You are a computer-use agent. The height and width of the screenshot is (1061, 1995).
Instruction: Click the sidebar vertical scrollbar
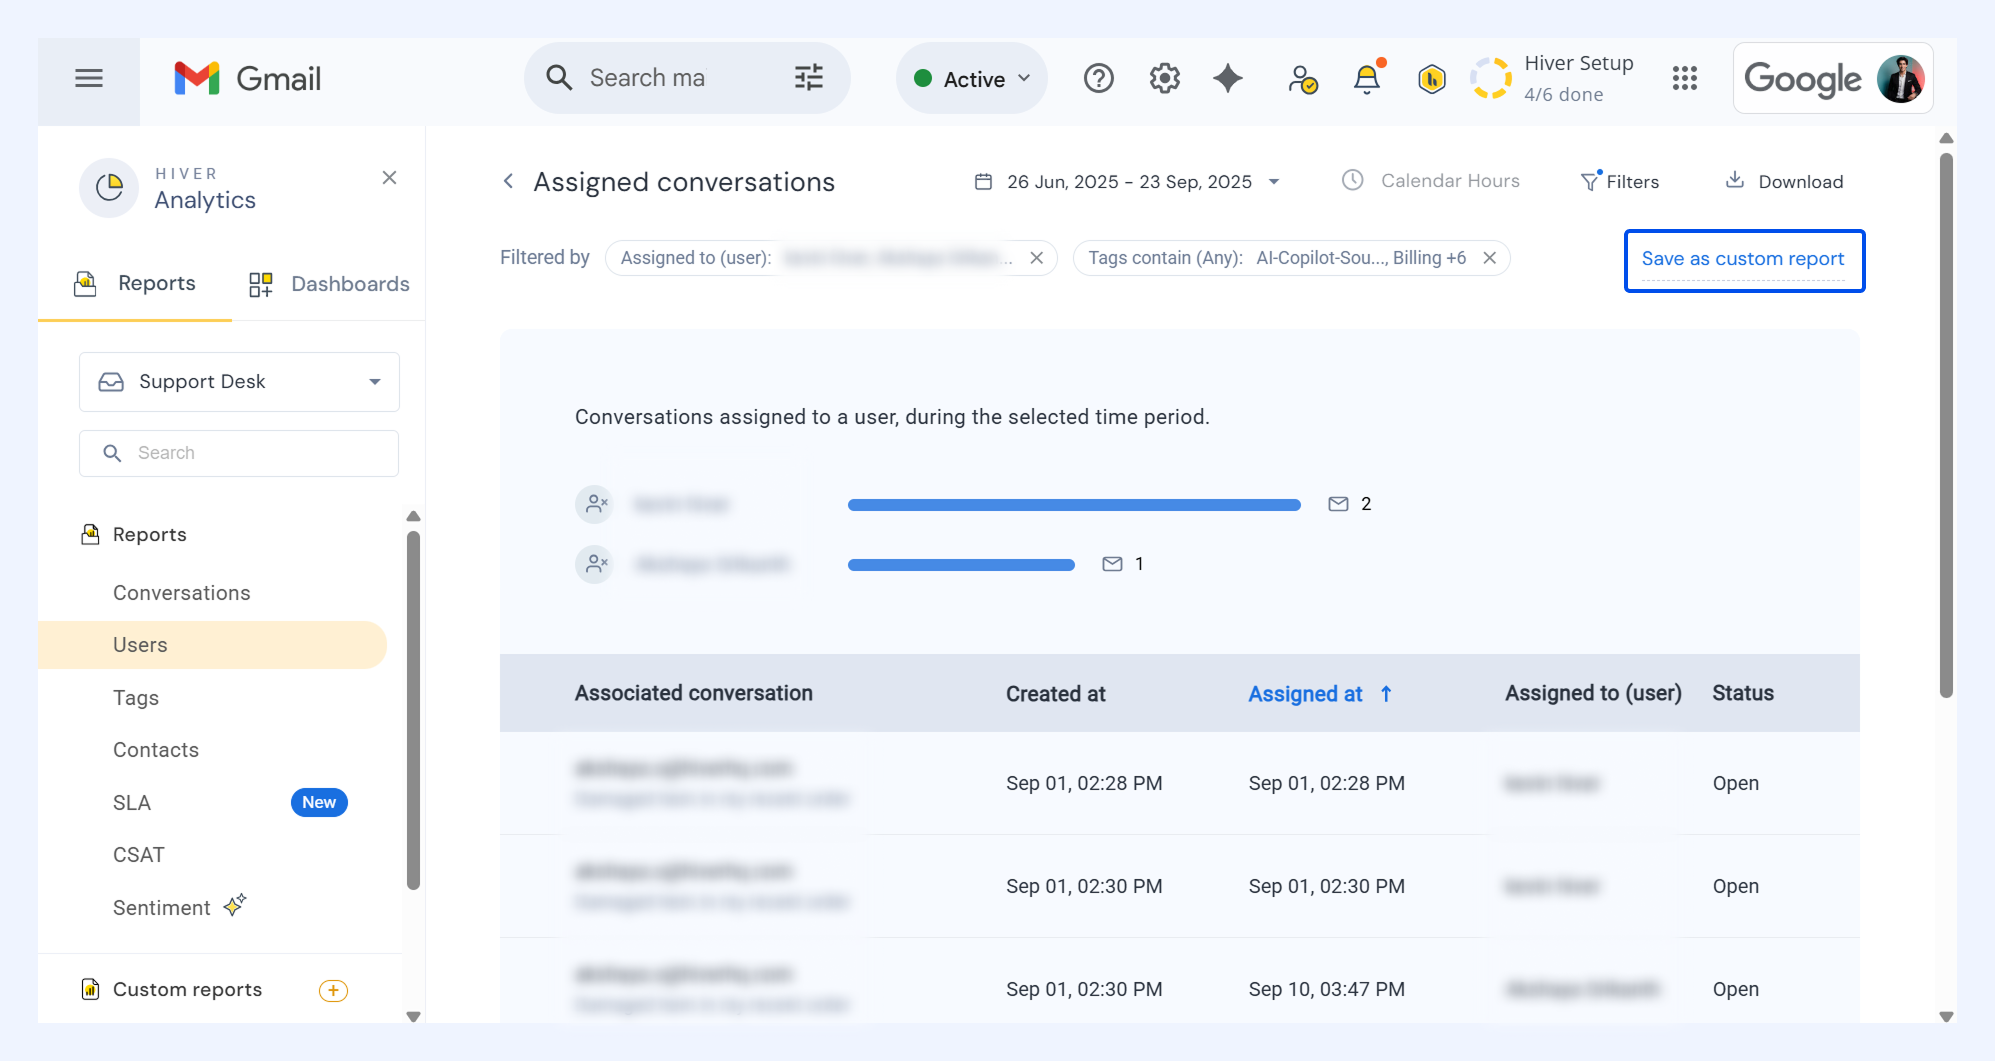pos(414,710)
